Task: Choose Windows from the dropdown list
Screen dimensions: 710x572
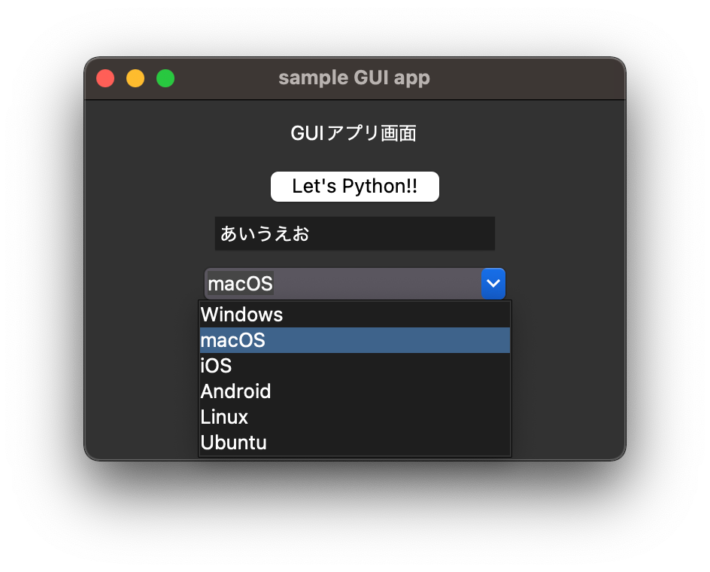Action: click(355, 315)
